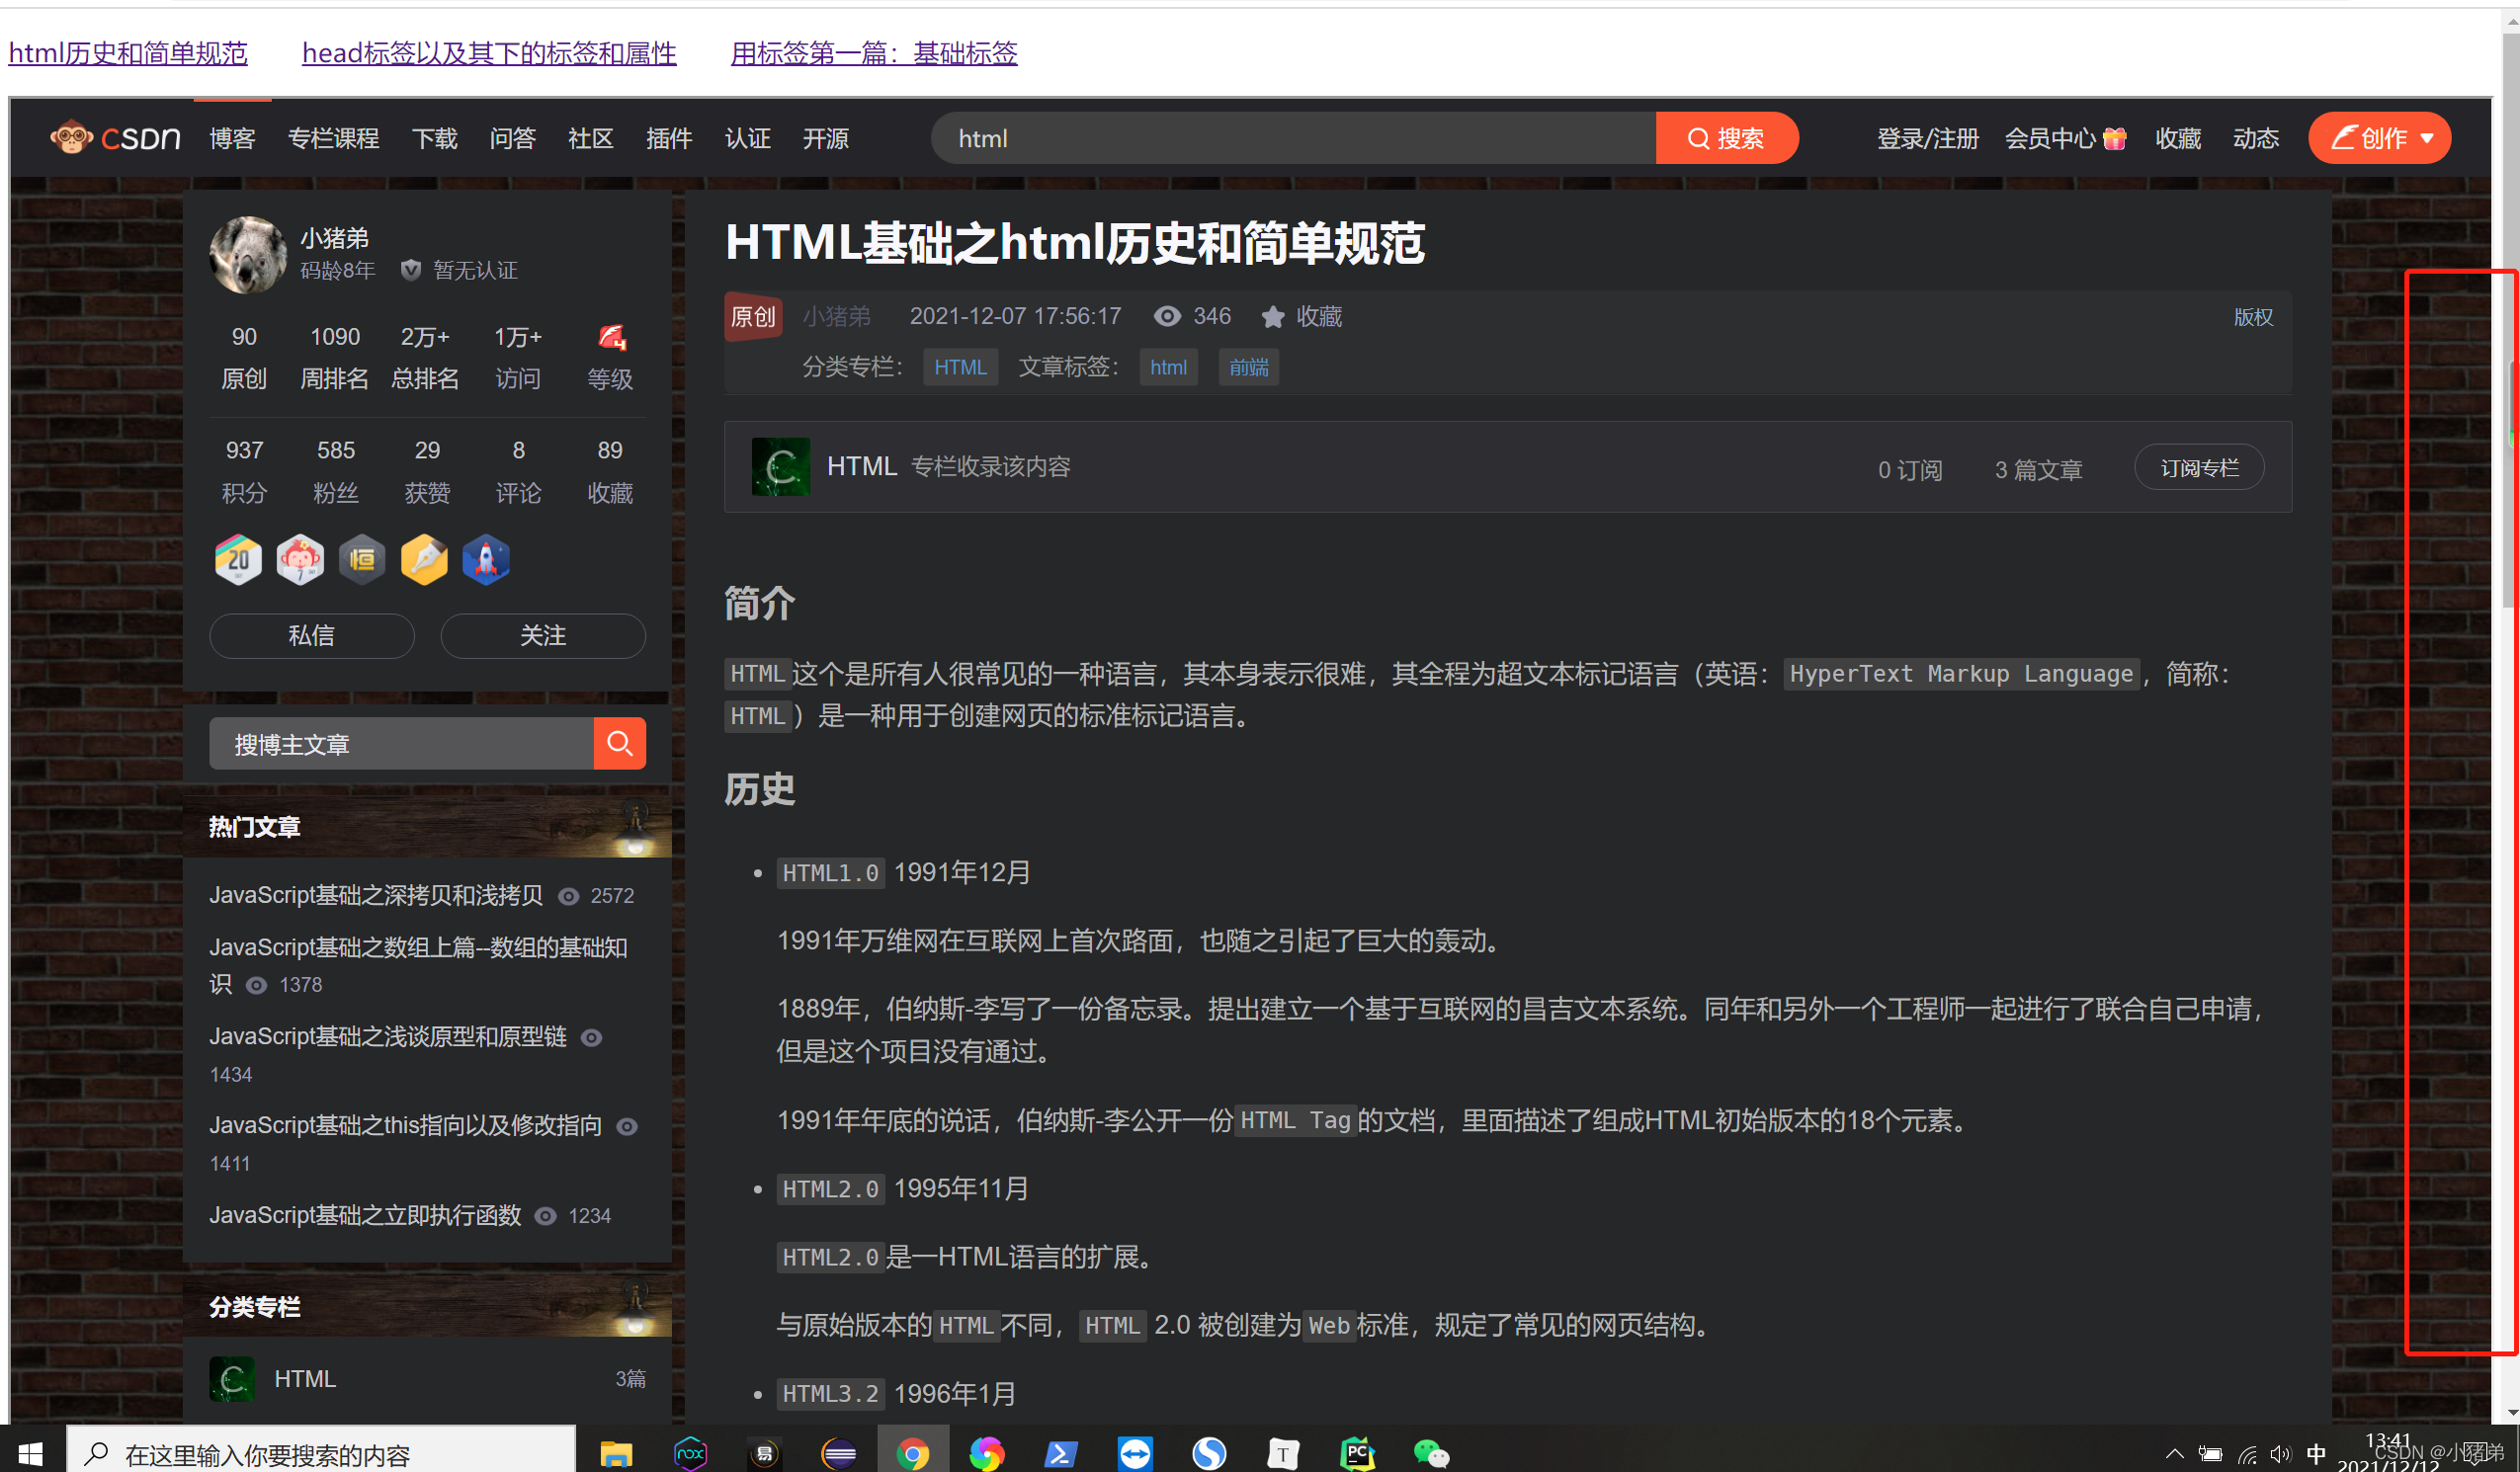Open the 插件 nav item
This screenshot has height=1472, width=2520.
point(669,138)
